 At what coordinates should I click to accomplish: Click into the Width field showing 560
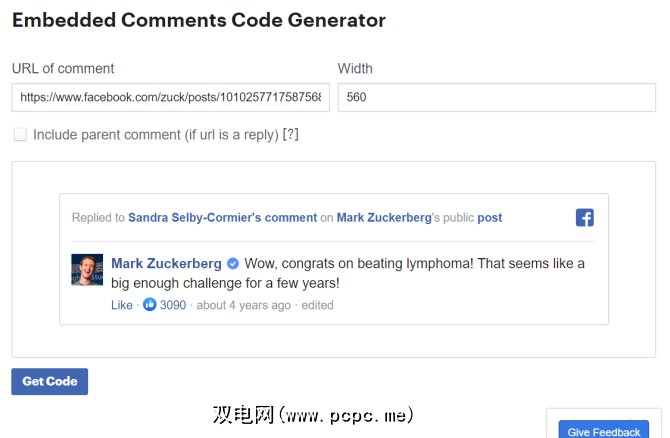point(496,97)
